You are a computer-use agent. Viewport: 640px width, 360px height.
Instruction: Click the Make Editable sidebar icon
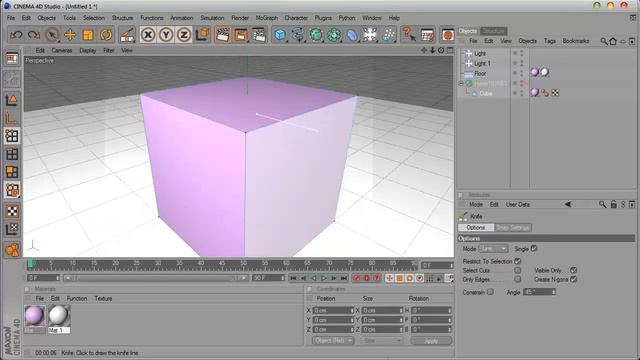pyautogui.click(x=12, y=58)
